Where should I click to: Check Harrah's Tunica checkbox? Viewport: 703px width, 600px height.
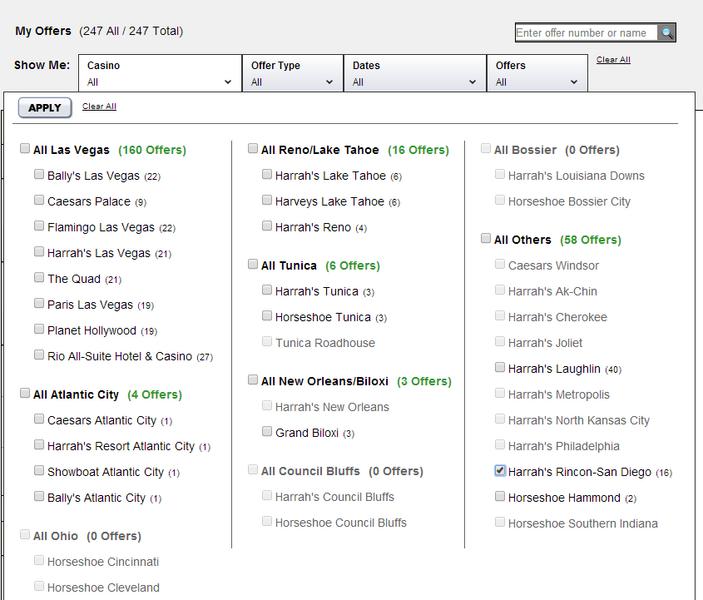267,290
